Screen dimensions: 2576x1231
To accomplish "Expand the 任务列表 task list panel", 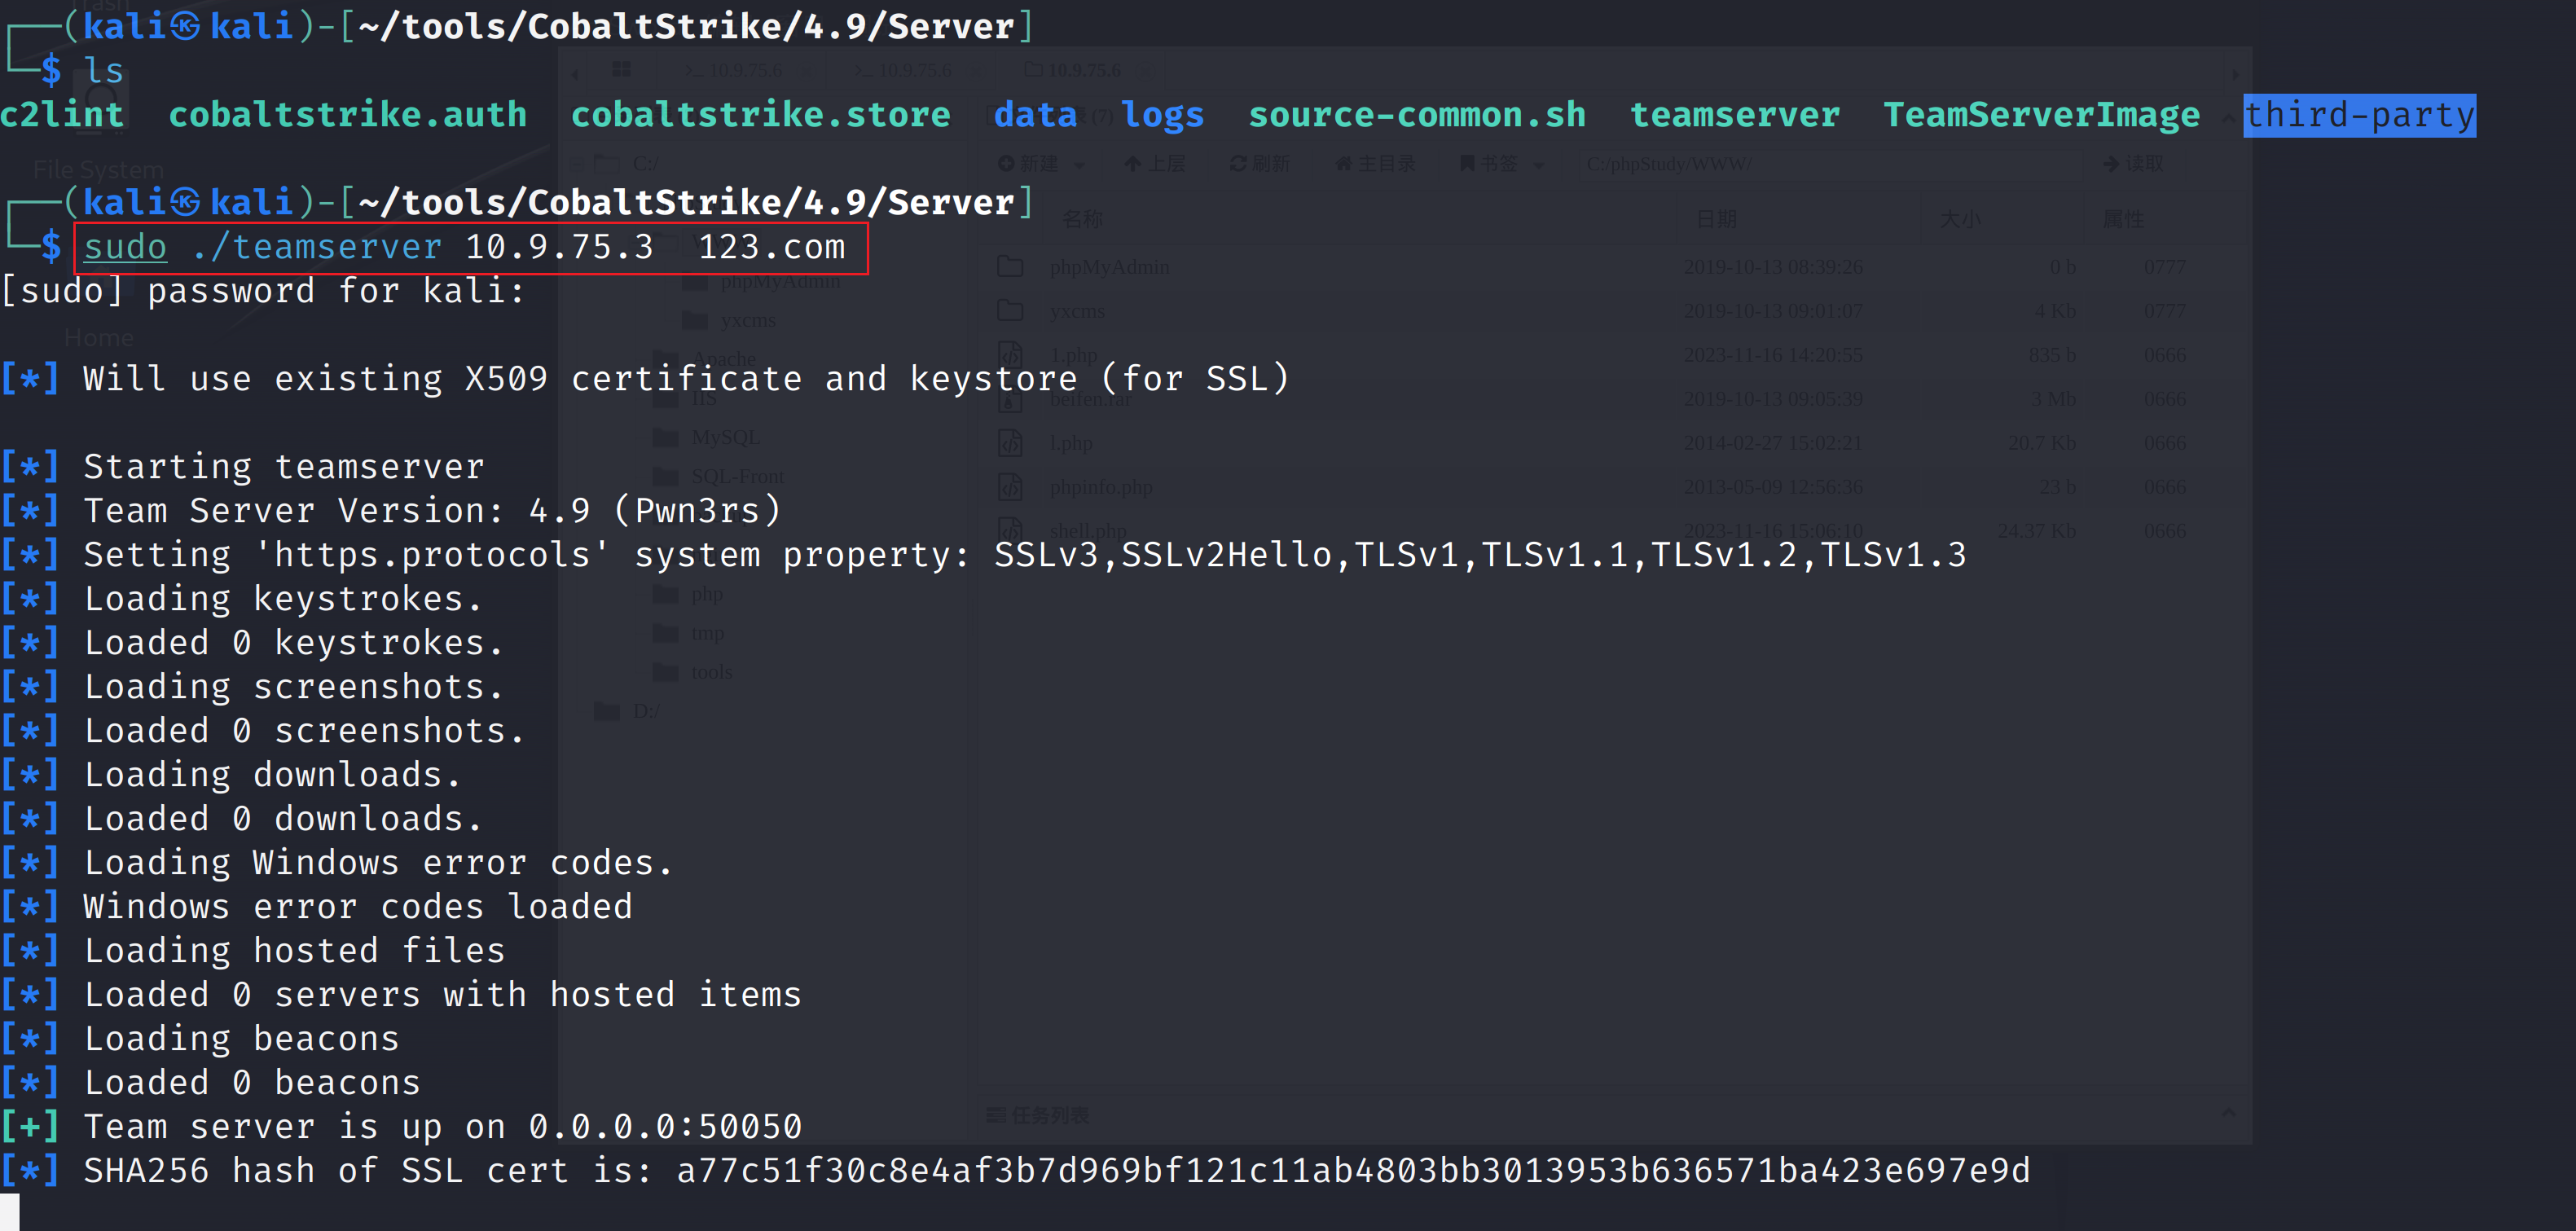I will click(1037, 1114).
